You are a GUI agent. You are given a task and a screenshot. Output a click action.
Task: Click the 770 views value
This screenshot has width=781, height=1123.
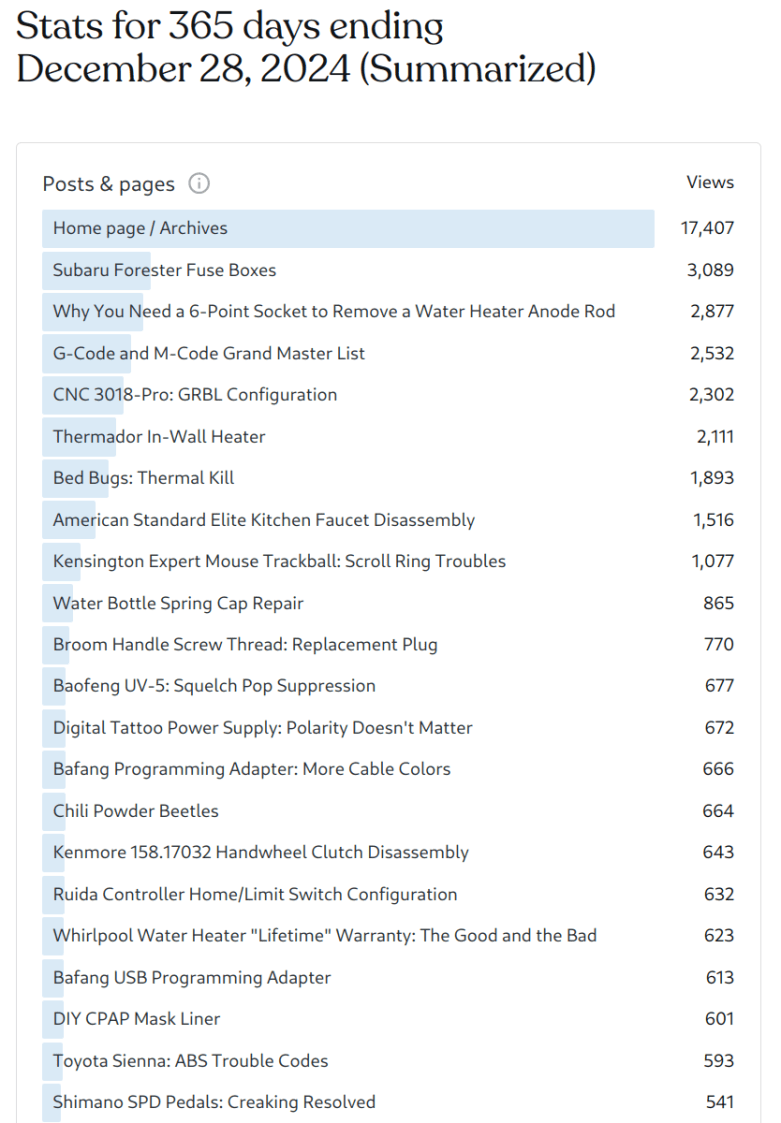pyautogui.click(x=719, y=645)
